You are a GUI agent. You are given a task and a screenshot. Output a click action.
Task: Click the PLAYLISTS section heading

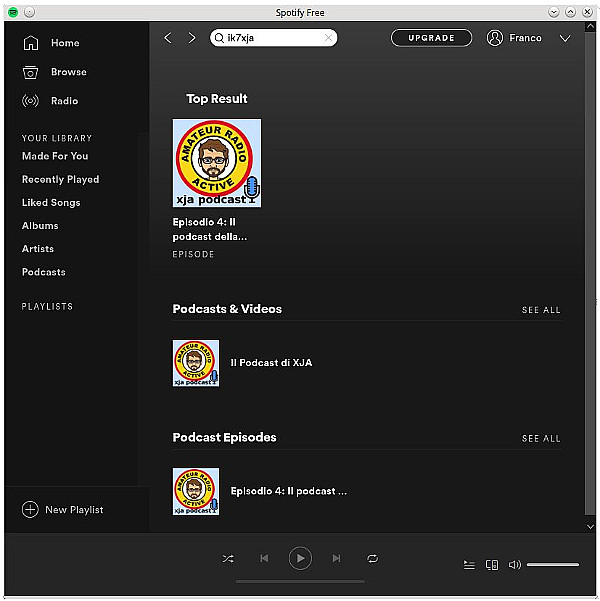(47, 307)
